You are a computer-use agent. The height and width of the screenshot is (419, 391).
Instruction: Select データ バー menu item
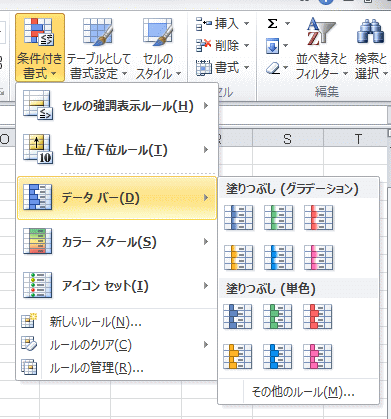tap(117, 198)
